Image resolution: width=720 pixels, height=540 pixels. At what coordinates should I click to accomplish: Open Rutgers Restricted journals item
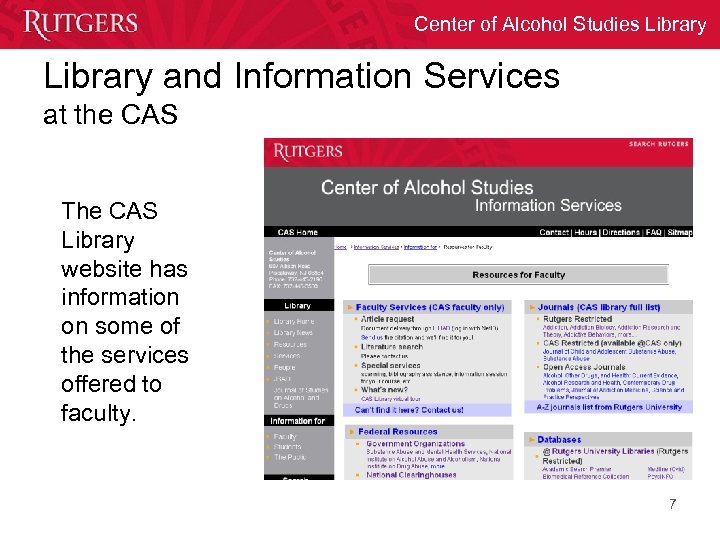click(577, 319)
